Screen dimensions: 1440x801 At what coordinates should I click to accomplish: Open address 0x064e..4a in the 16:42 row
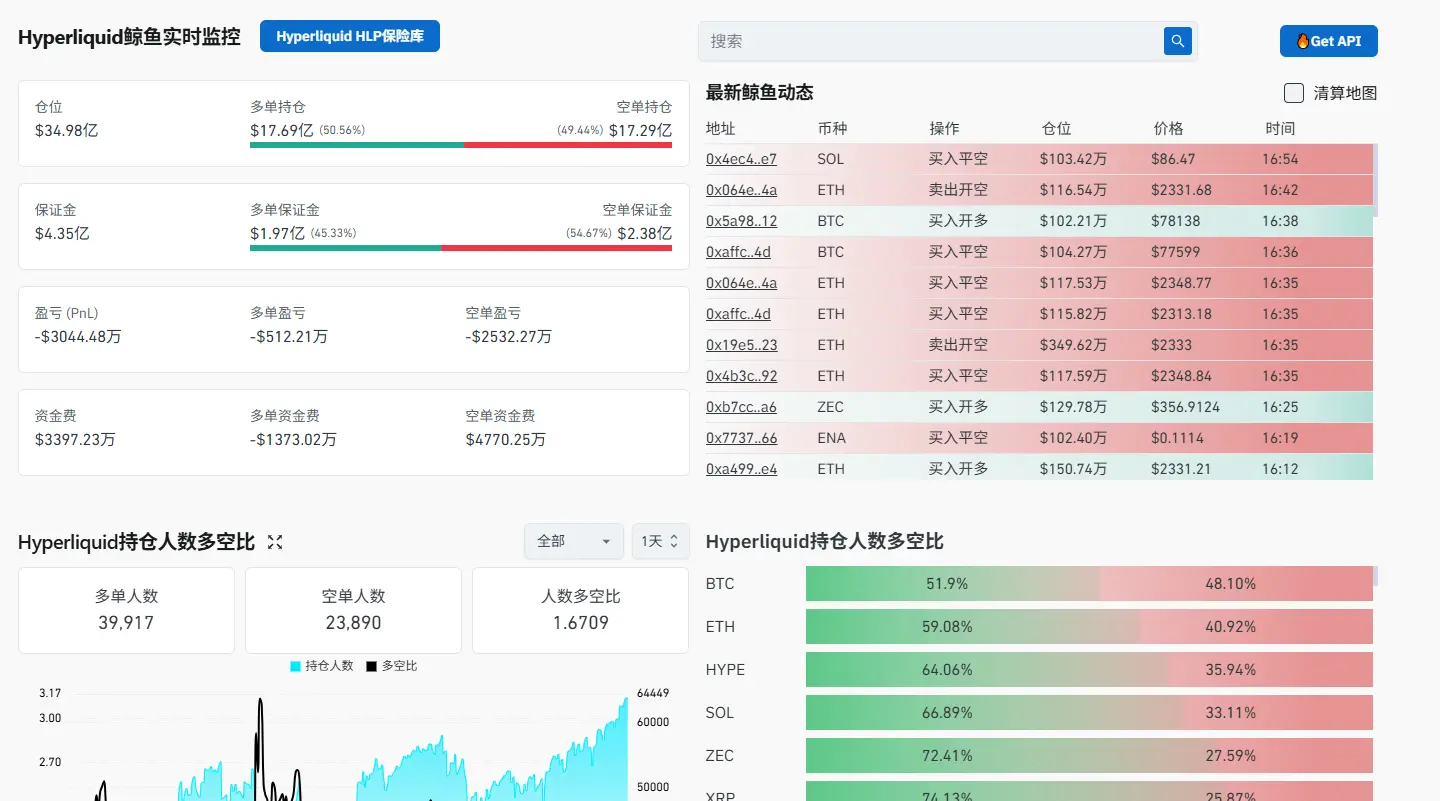741,190
